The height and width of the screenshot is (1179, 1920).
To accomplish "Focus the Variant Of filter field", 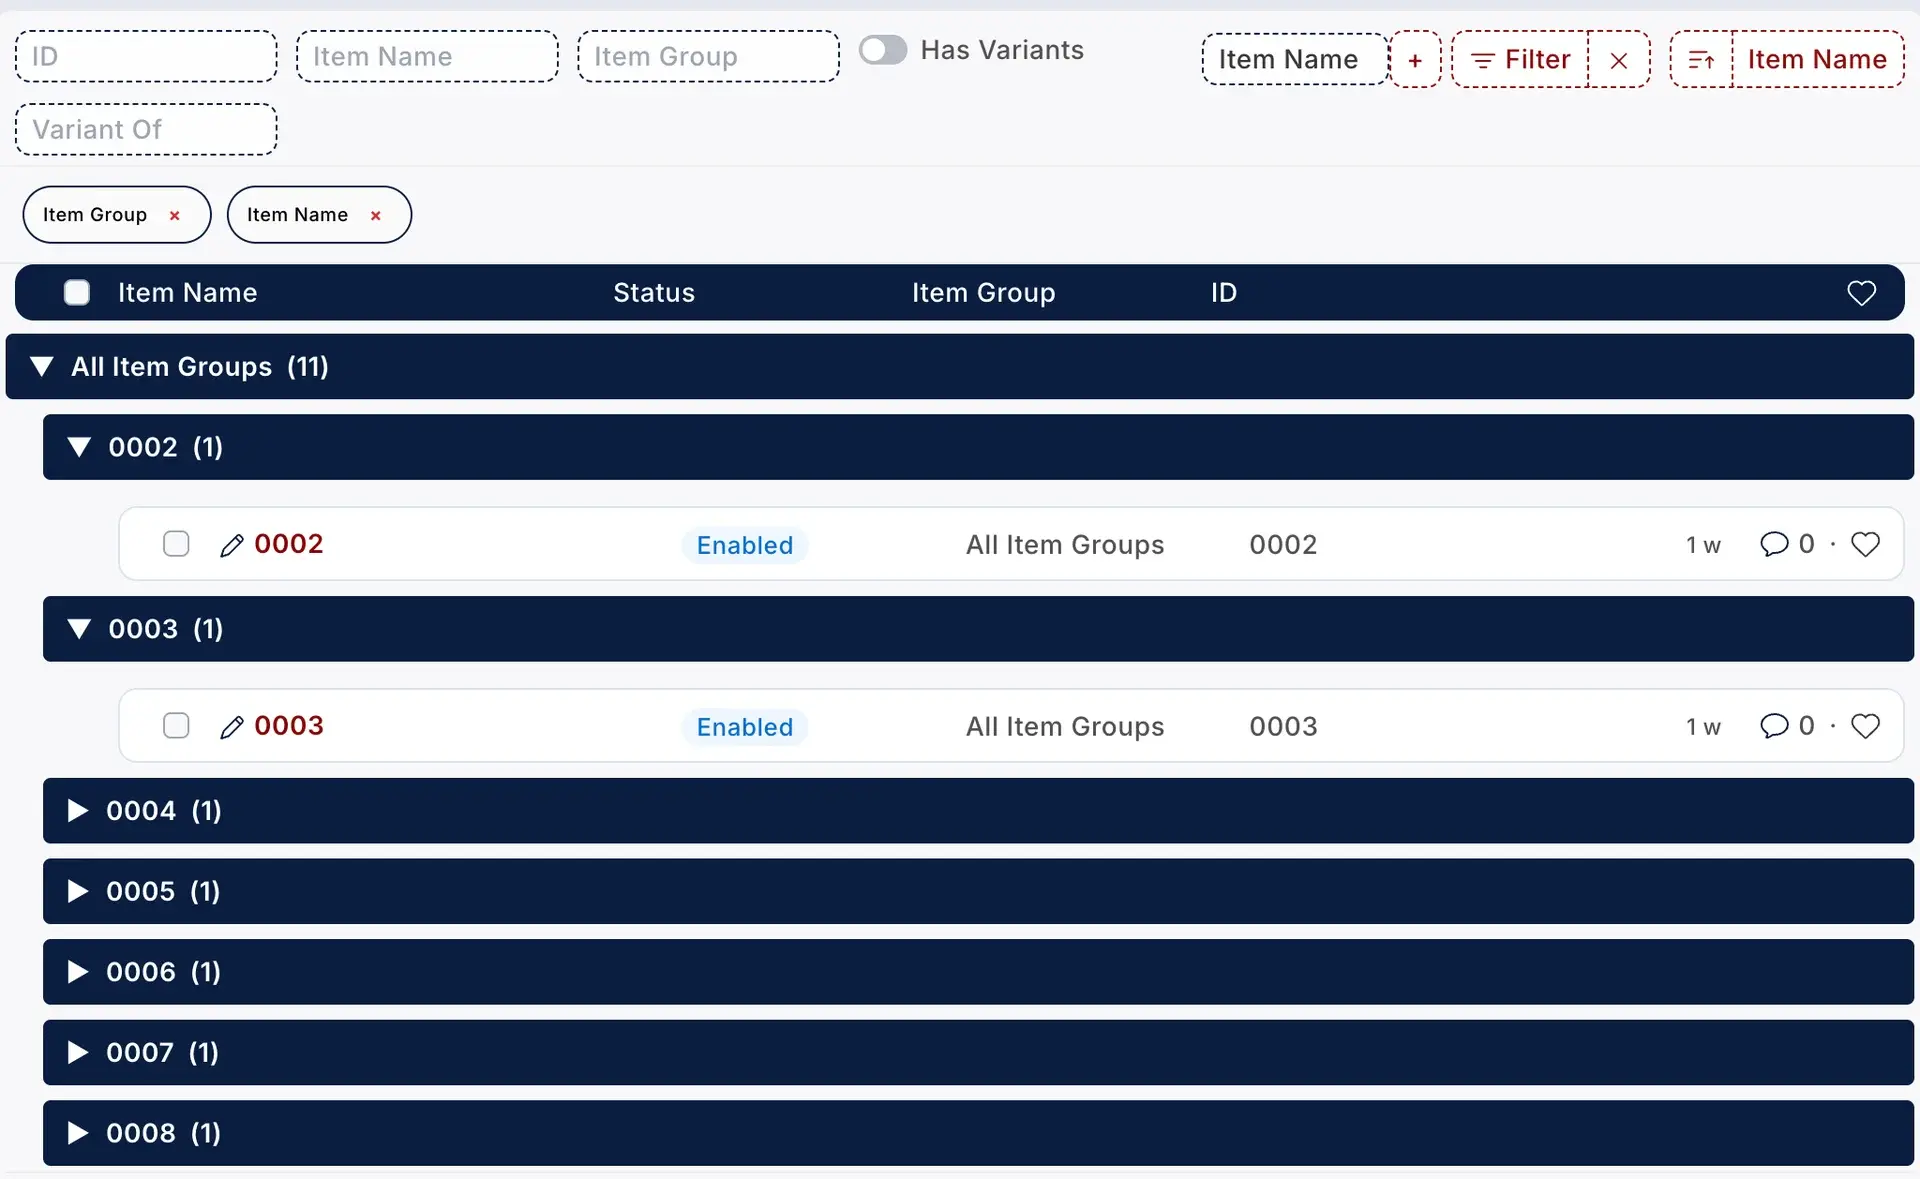I will click(x=146, y=130).
